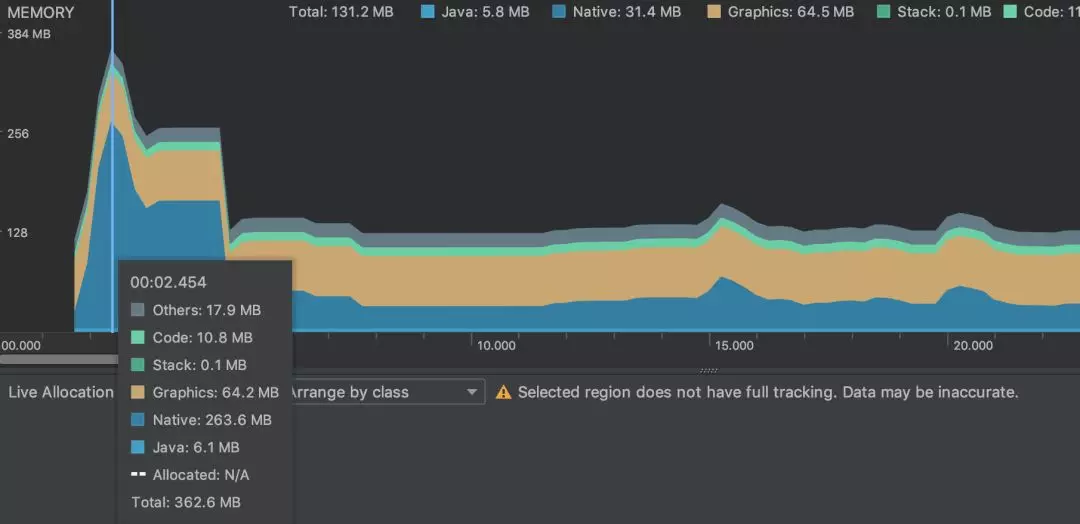Click the warning triangle icon
1080x524 pixels.
tap(503, 392)
